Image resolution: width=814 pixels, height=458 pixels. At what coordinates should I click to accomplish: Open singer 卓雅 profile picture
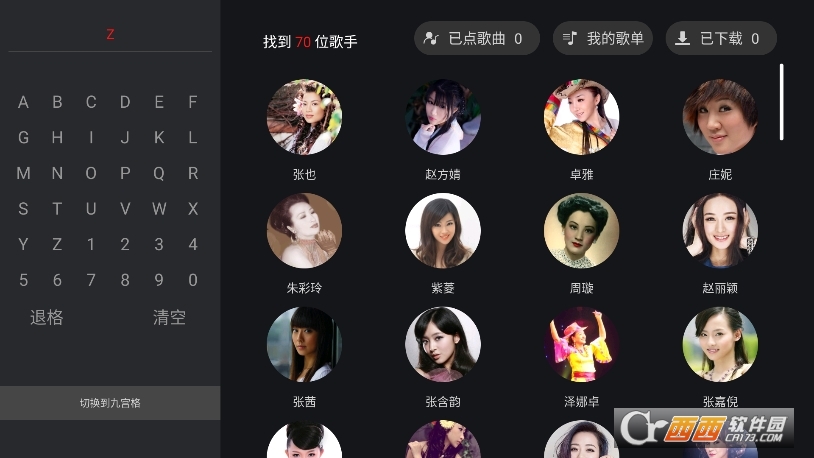pyautogui.click(x=581, y=117)
